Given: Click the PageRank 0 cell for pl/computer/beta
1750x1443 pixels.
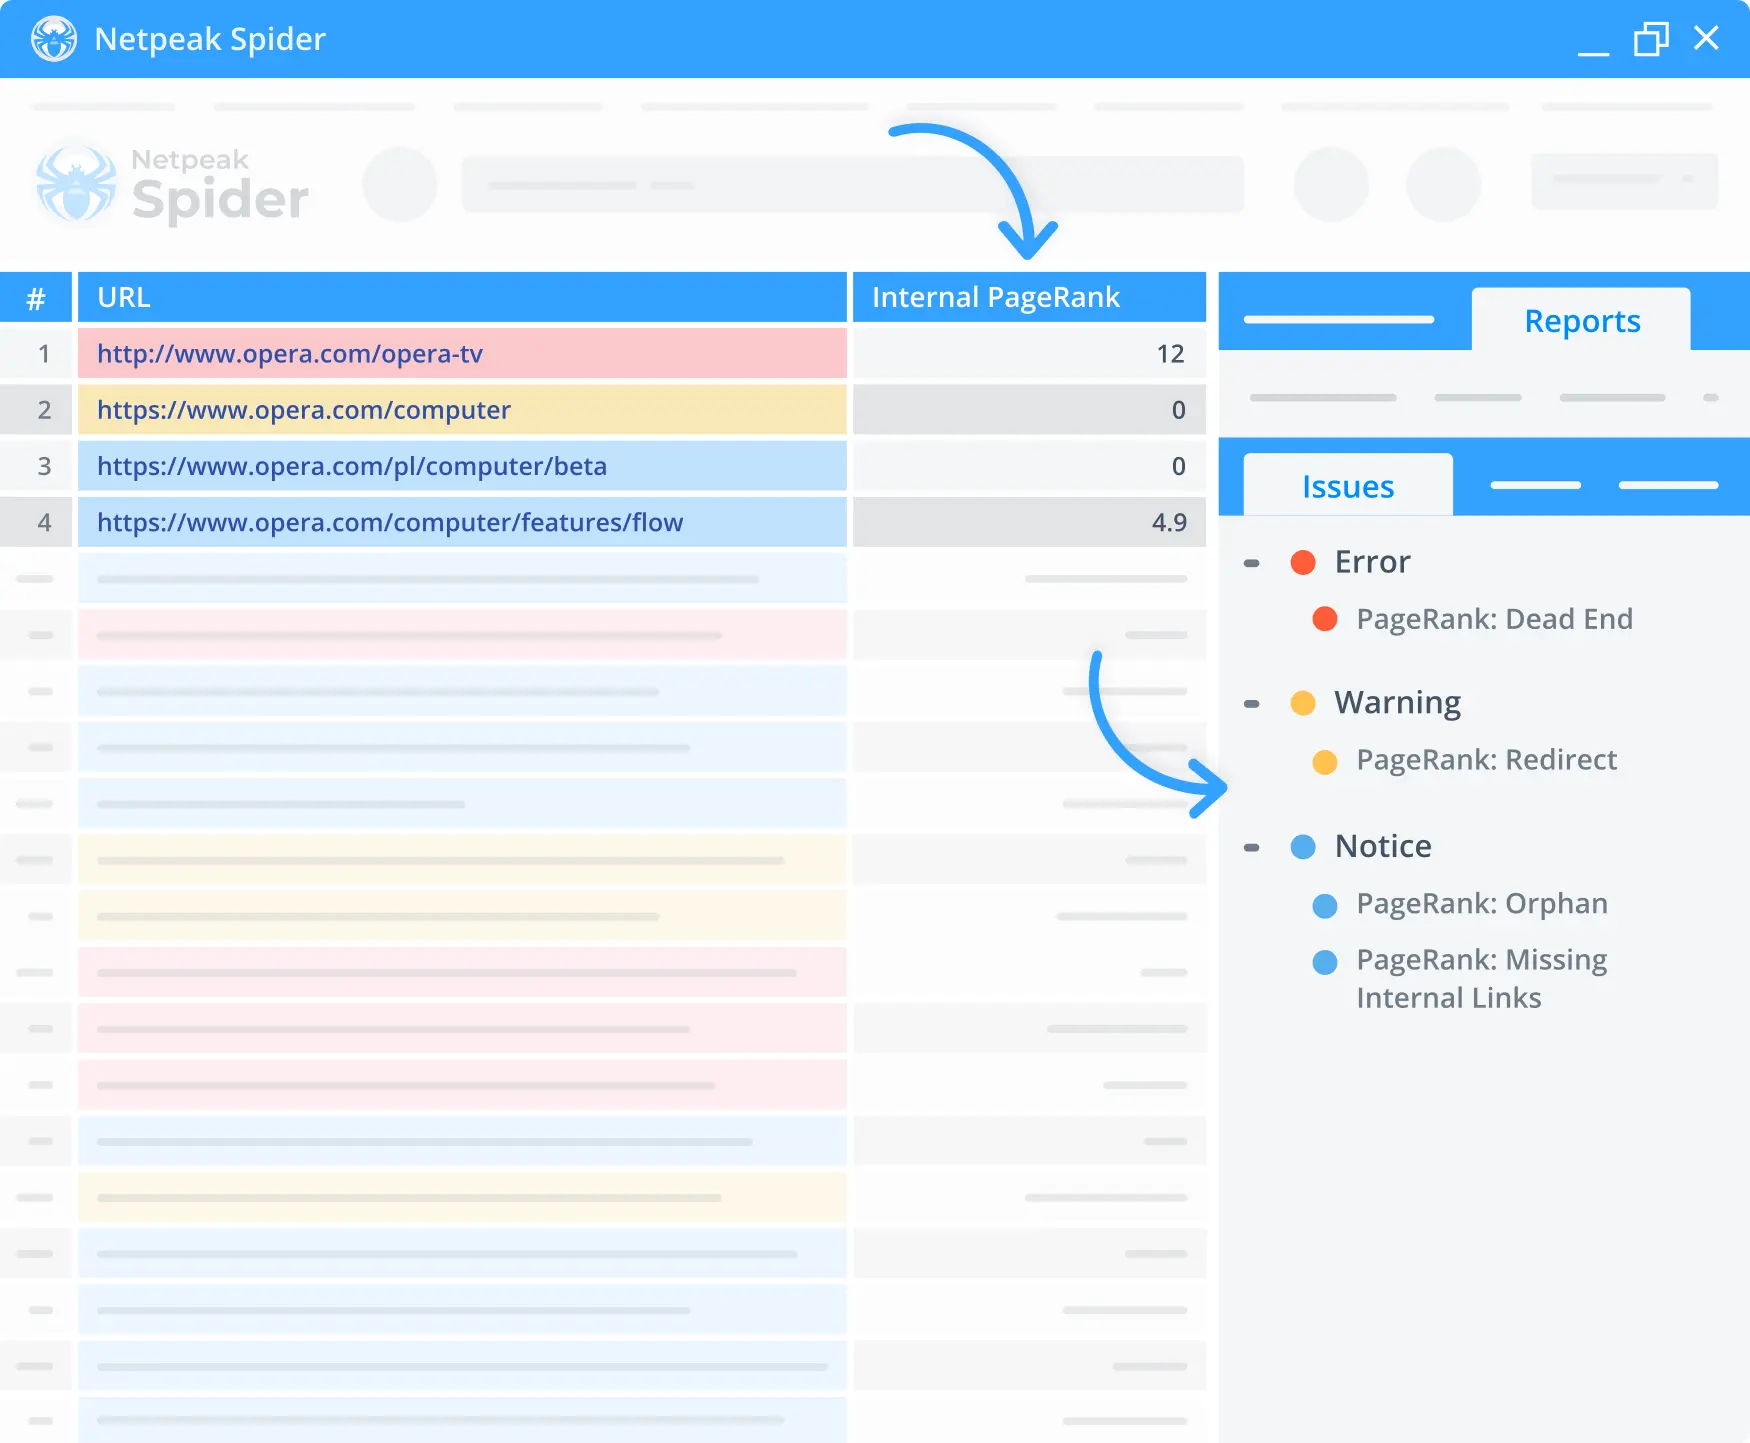Looking at the screenshot, I should (1029, 466).
